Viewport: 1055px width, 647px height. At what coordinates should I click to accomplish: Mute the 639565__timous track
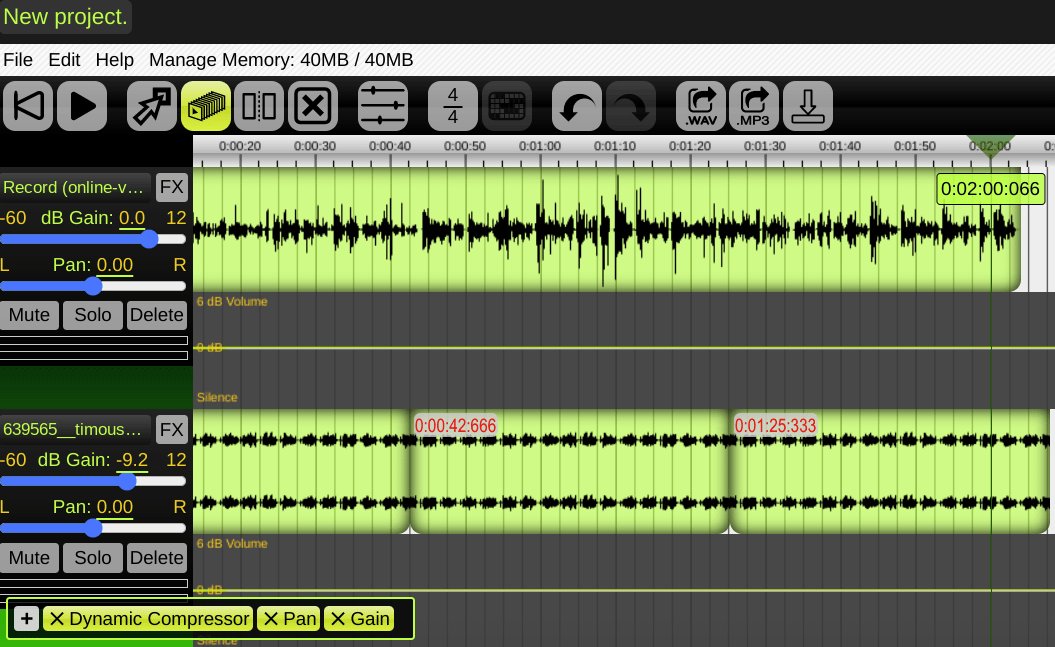[29, 558]
